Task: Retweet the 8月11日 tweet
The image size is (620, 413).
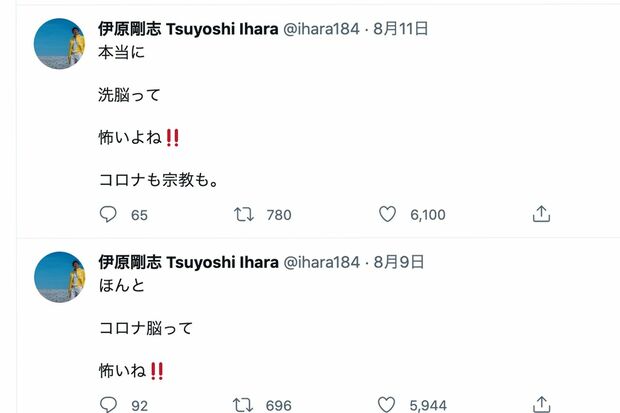Action: (243, 214)
